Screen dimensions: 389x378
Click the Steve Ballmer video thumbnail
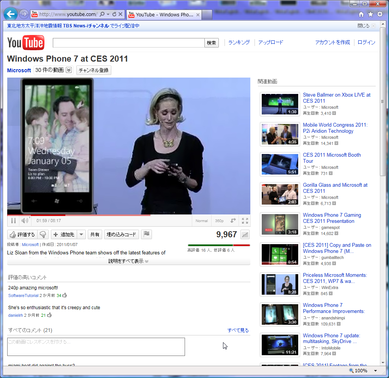coord(280,104)
